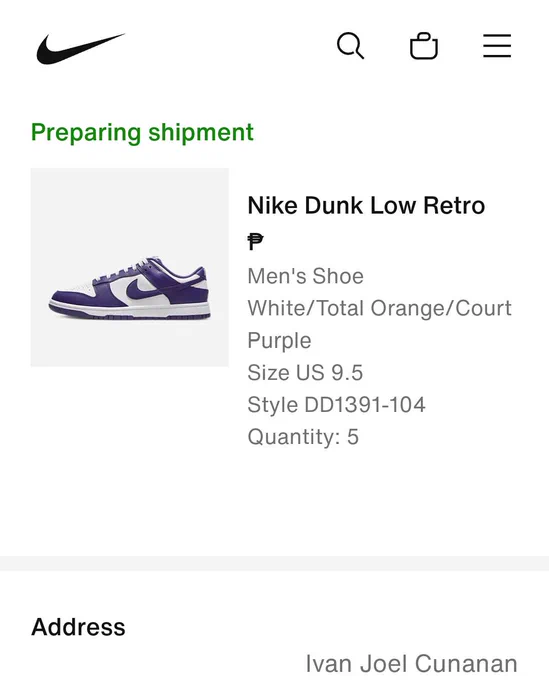Click the gray section divider bar
The height and width of the screenshot is (680, 549).
pyautogui.click(x=274, y=563)
